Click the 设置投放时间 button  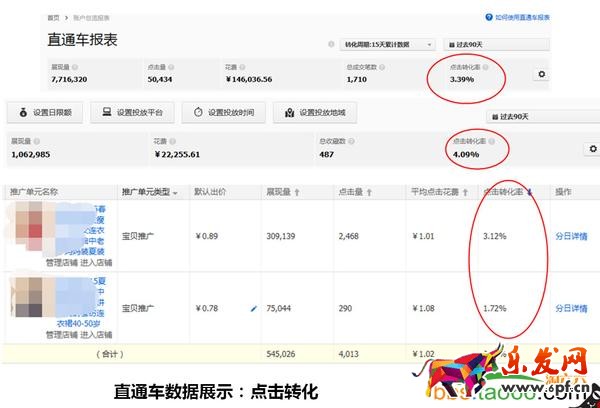tap(224, 112)
